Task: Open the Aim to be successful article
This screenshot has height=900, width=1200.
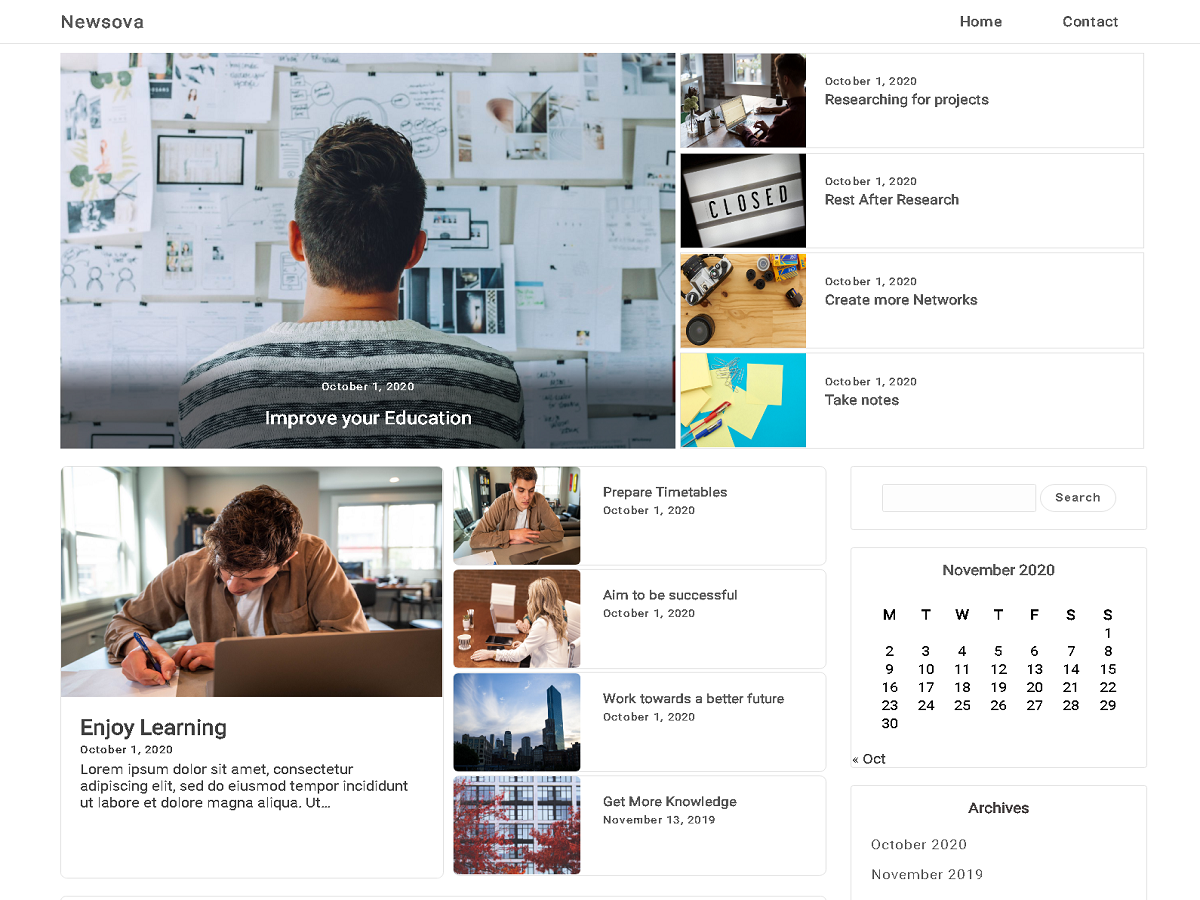Action: tap(670, 594)
